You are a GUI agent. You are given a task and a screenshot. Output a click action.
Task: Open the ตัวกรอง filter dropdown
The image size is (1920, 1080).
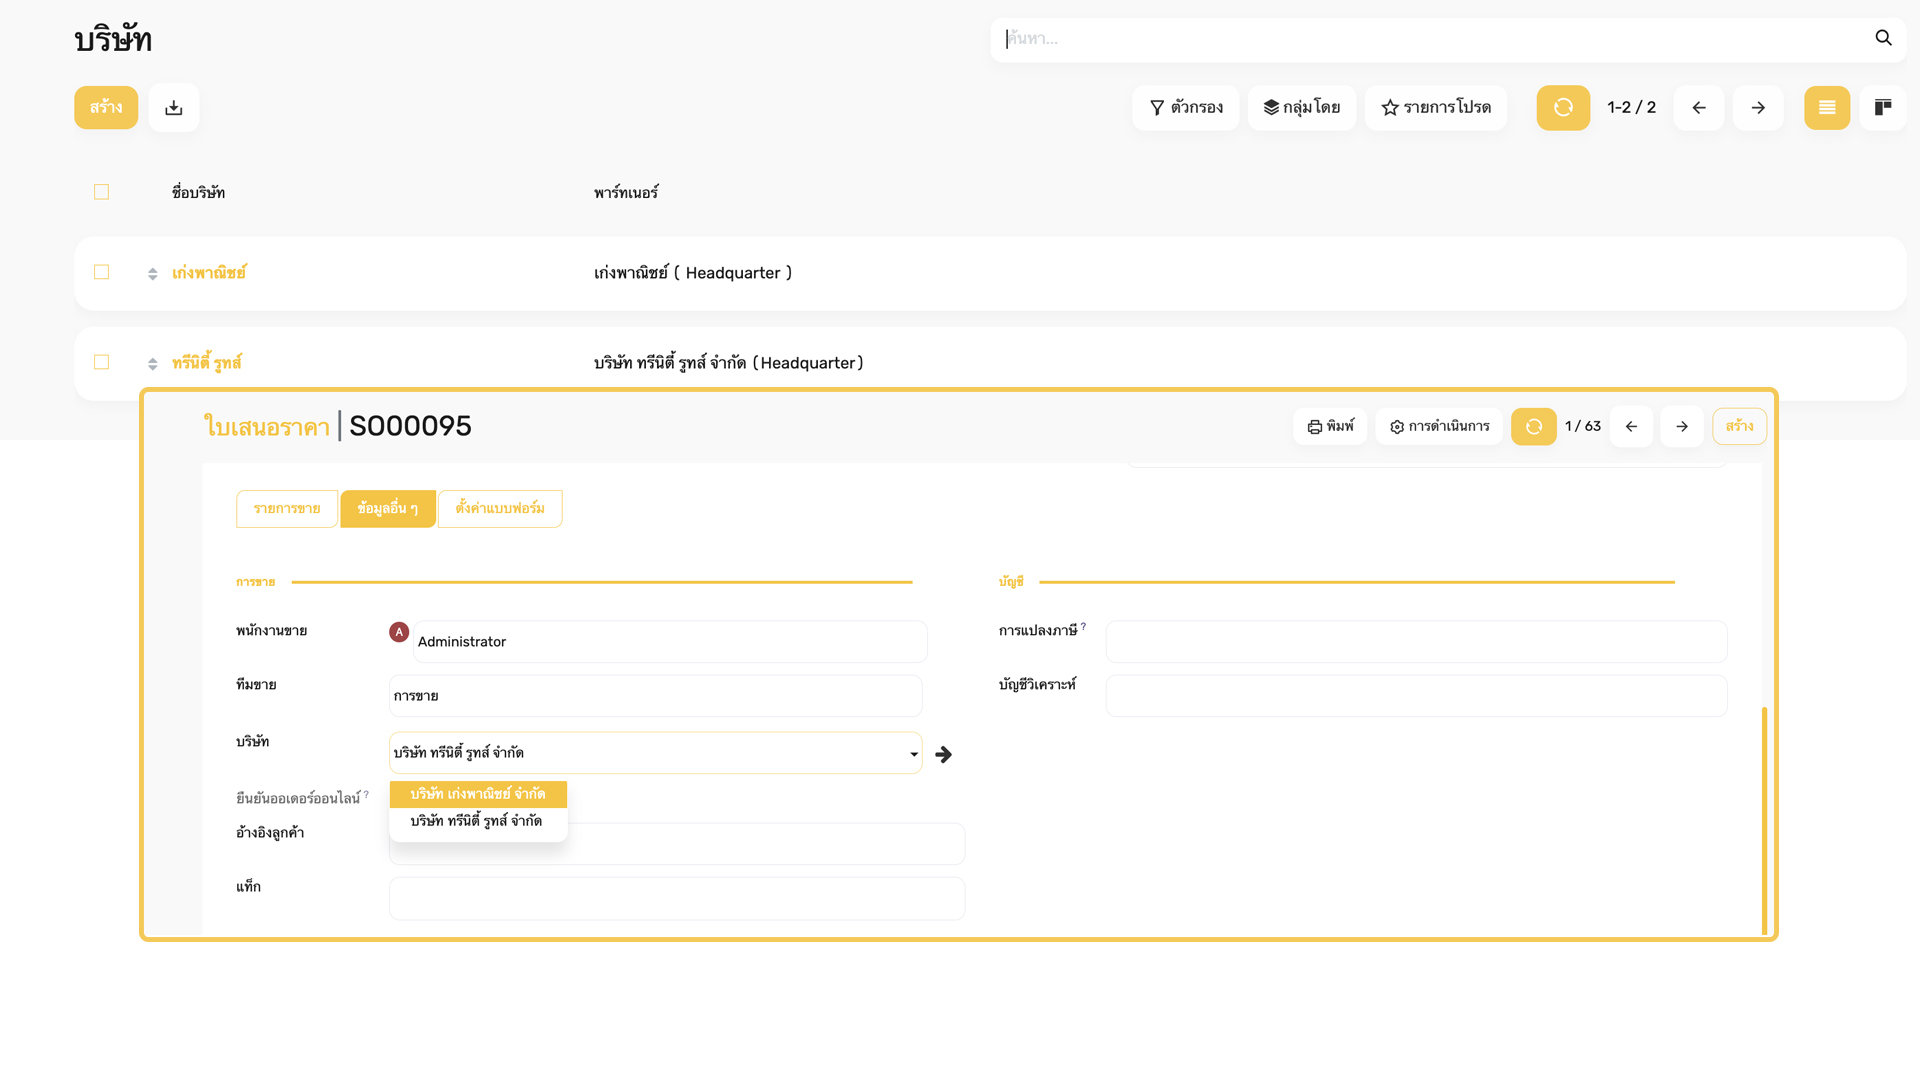[1186, 108]
